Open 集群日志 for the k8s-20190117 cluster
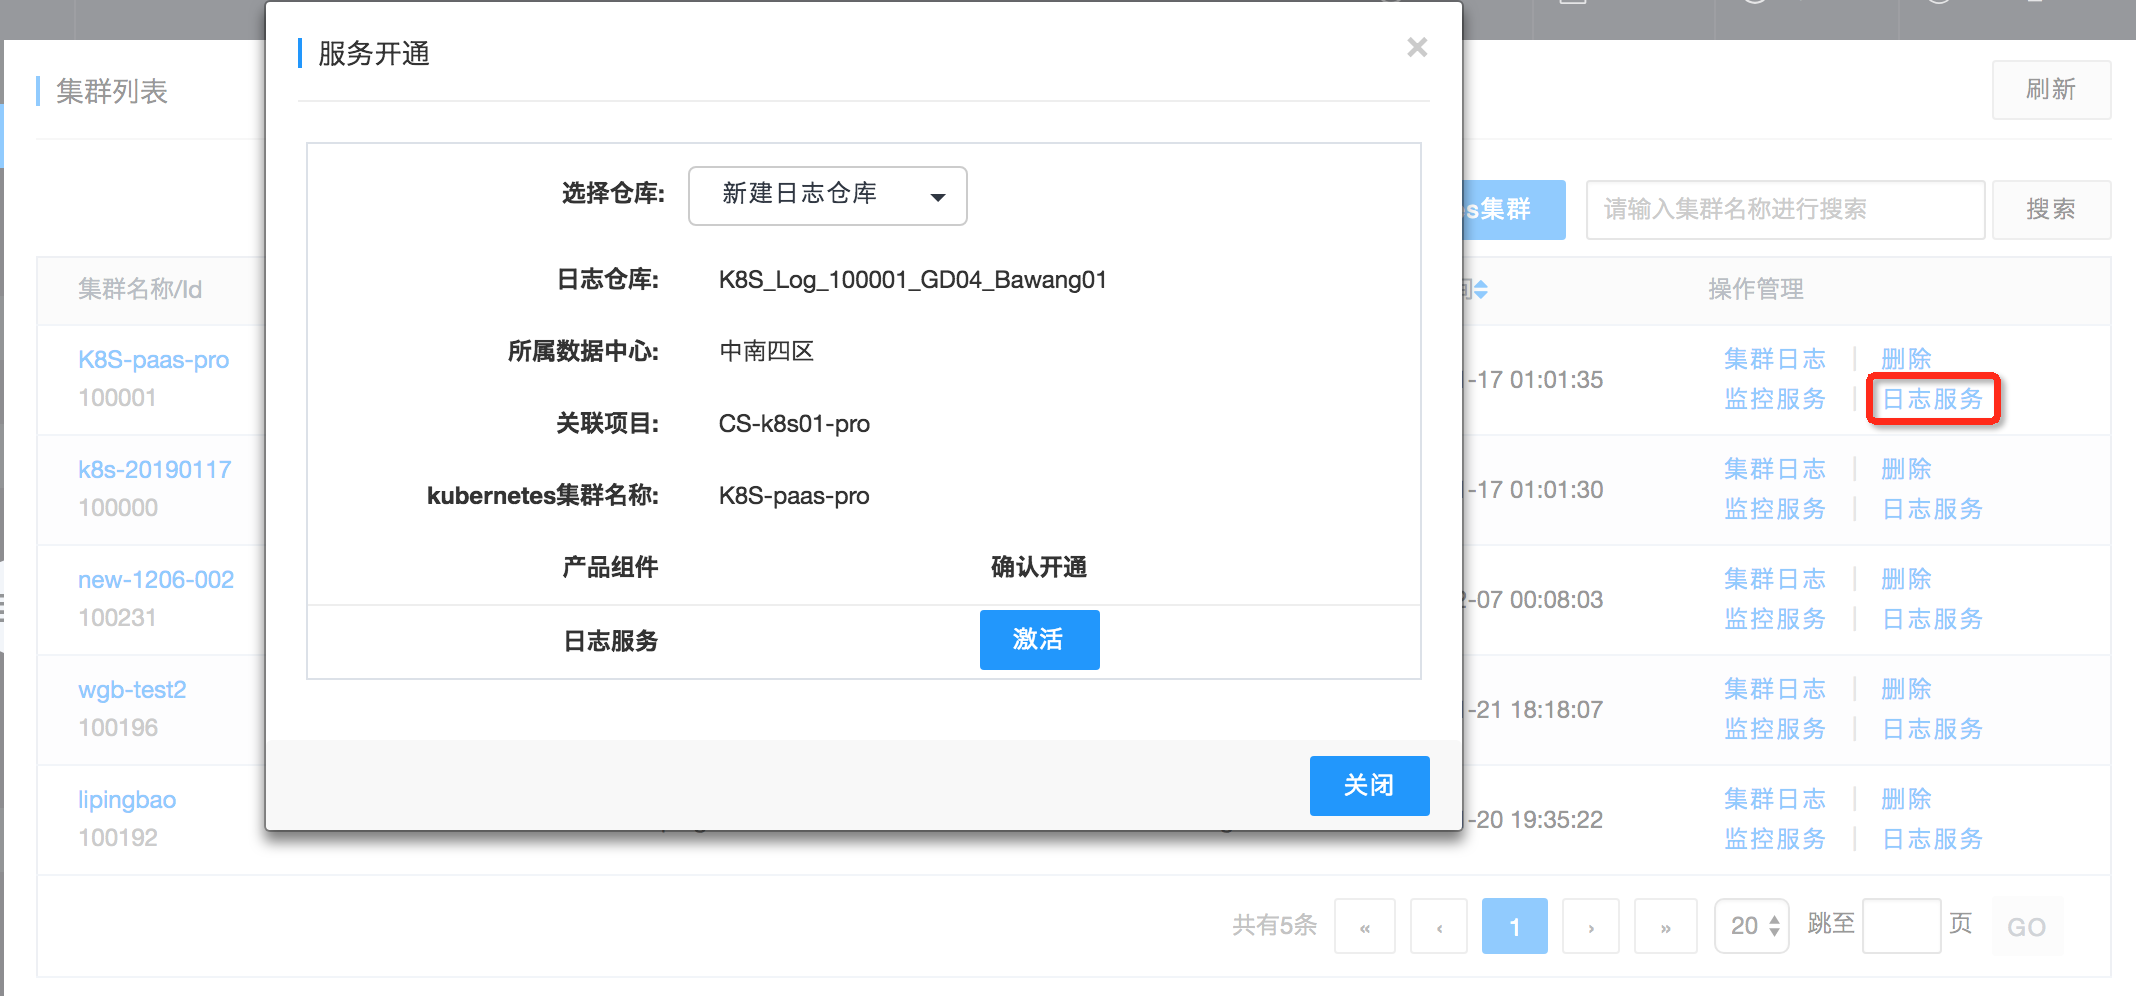Image resolution: width=2136 pixels, height=996 pixels. (x=1775, y=468)
